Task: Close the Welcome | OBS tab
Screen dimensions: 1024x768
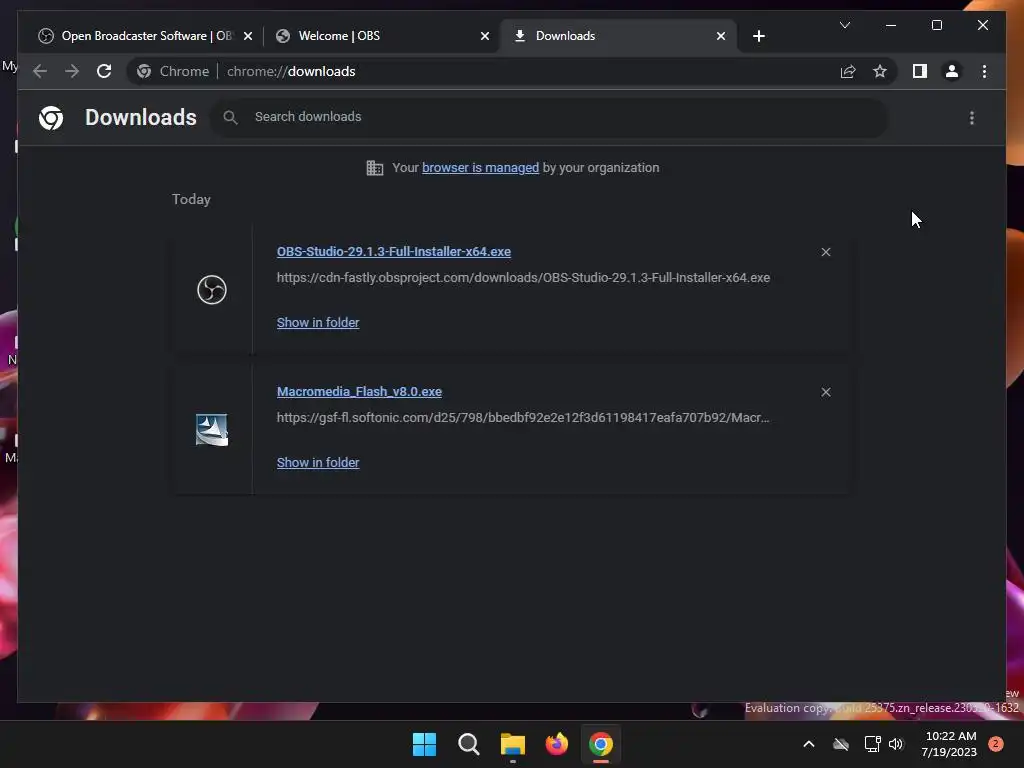Action: click(485, 36)
